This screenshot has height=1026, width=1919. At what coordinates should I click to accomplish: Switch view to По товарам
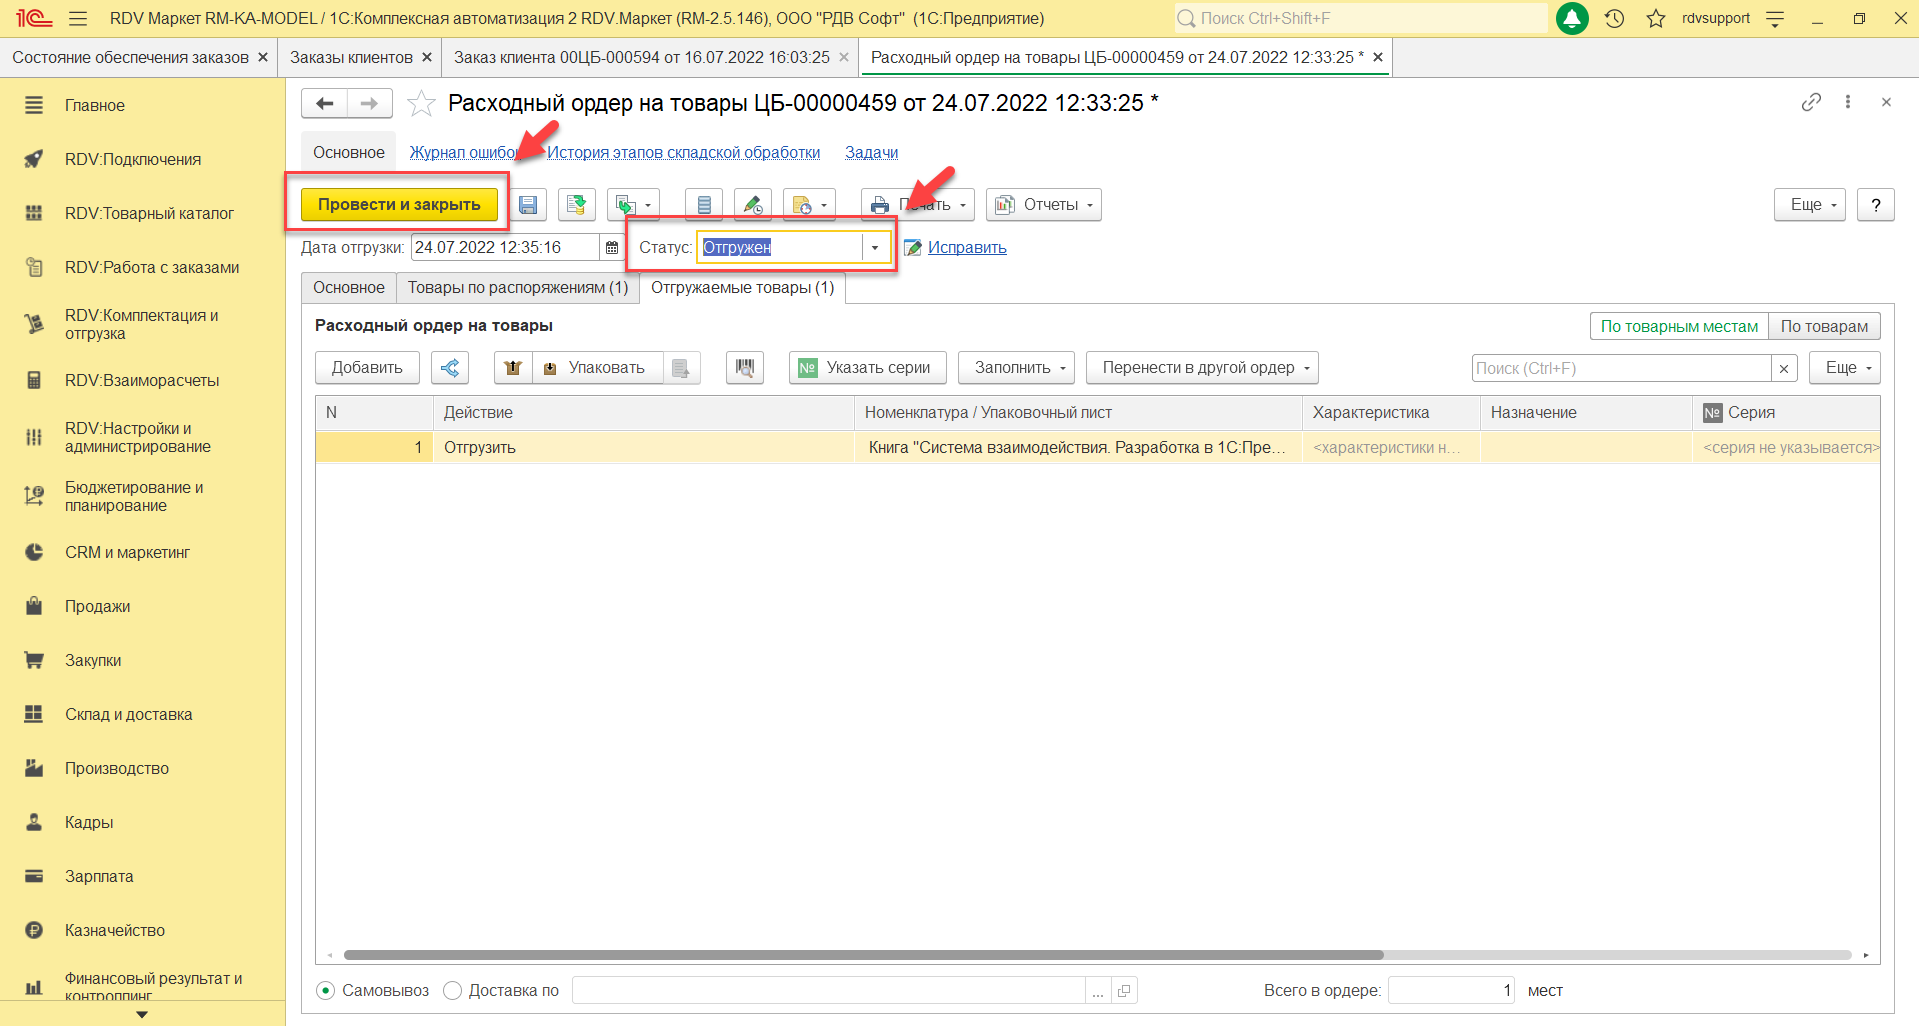coord(1824,326)
